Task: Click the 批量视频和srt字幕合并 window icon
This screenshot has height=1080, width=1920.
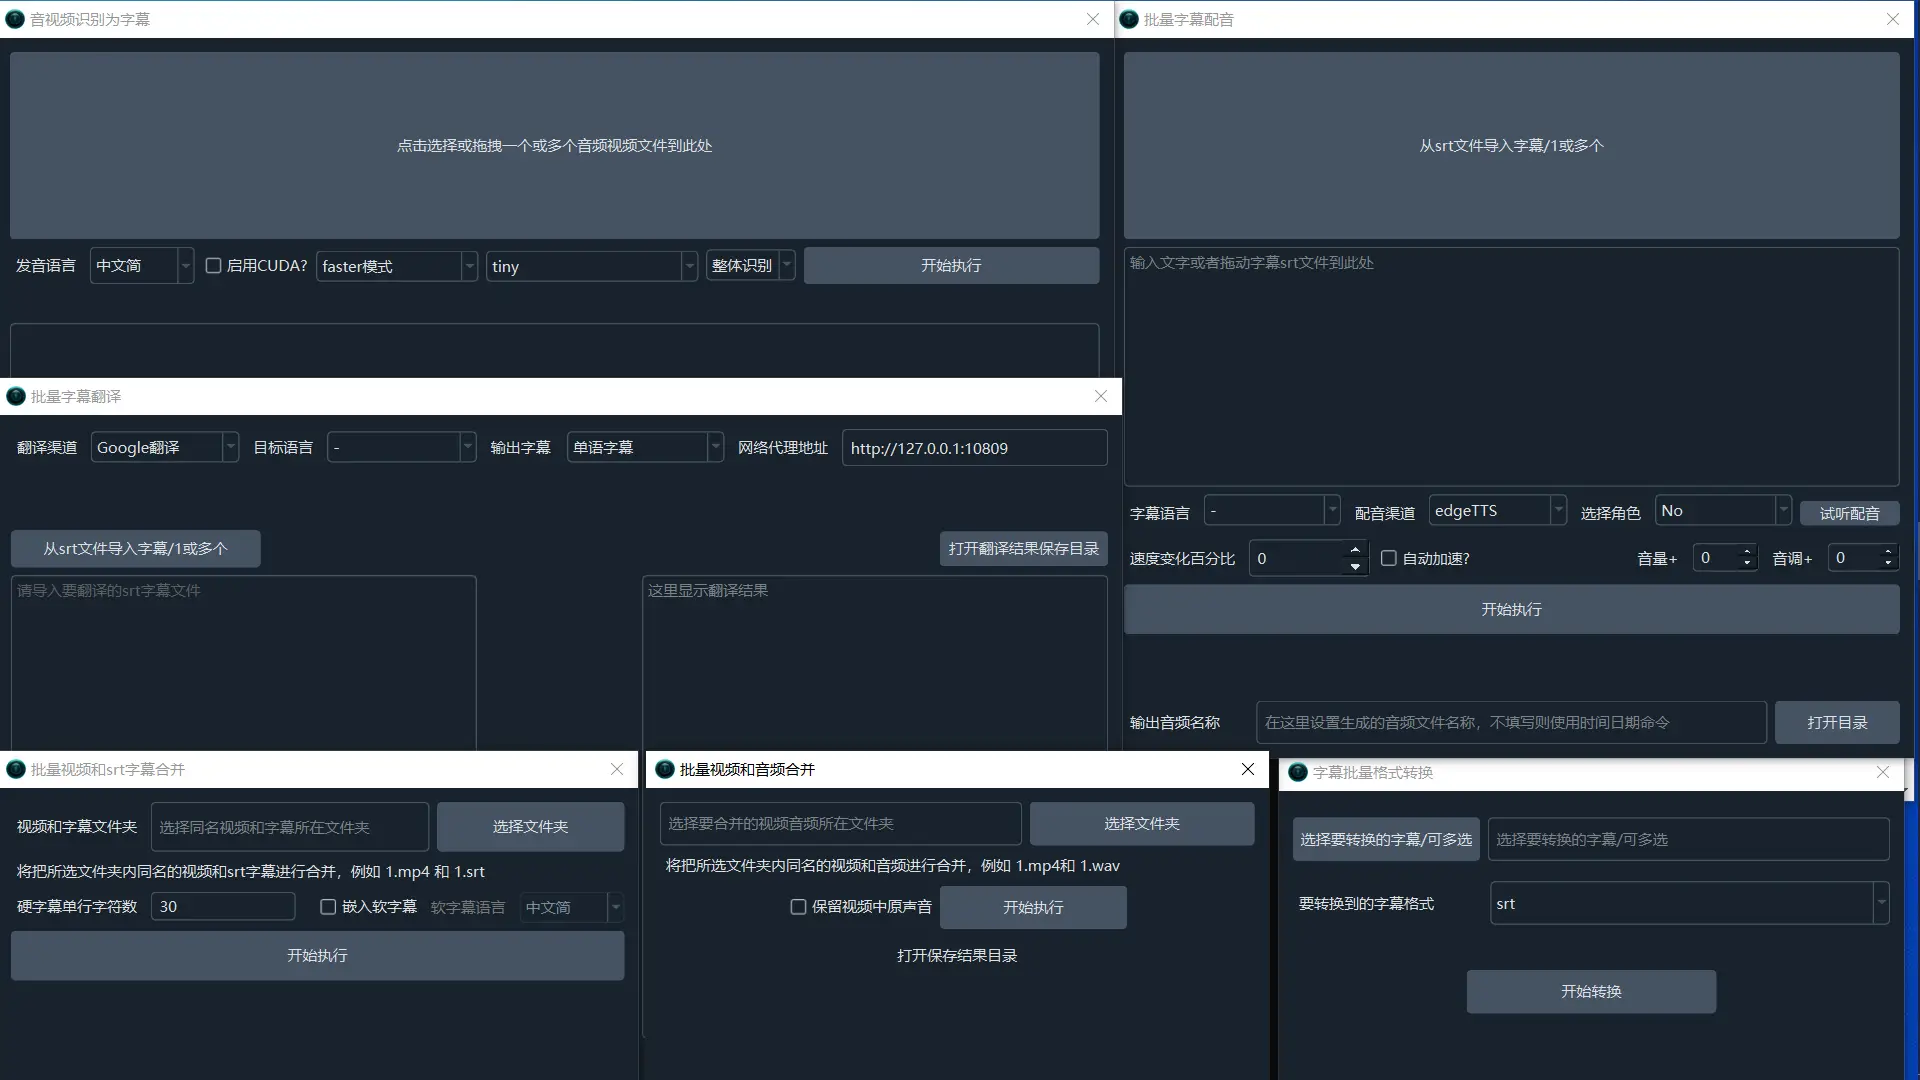Action: 16,769
